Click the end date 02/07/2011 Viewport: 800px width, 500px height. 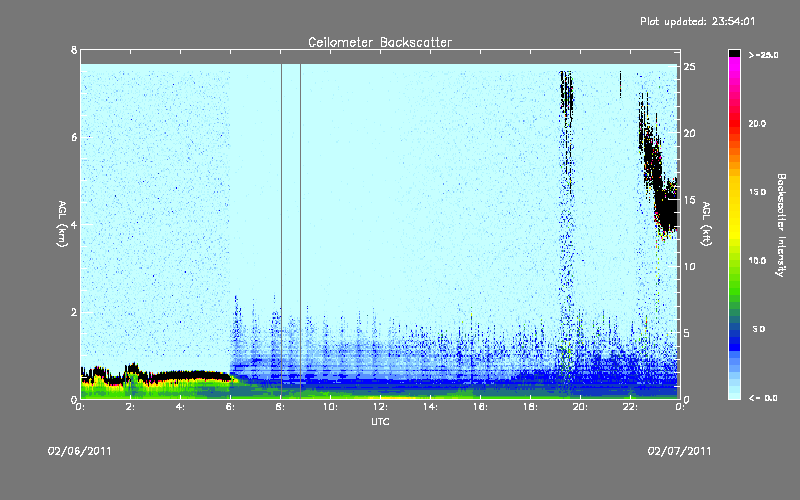pyautogui.click(x=679, y=451)
